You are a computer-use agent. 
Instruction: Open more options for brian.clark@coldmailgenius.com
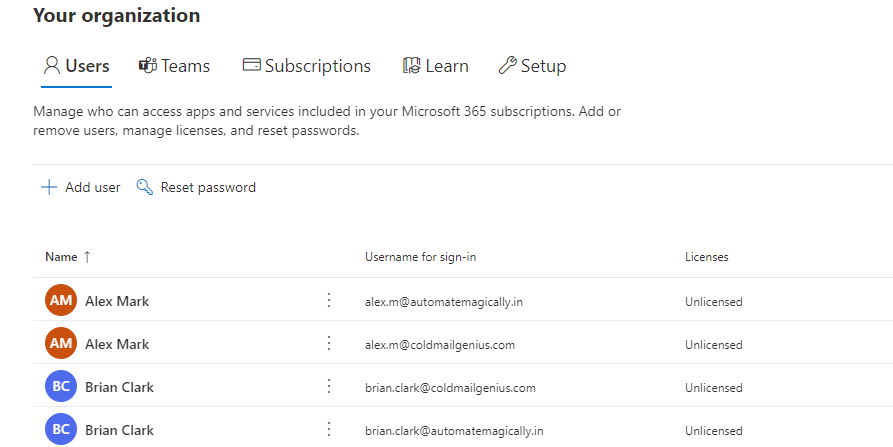point(329,386)
